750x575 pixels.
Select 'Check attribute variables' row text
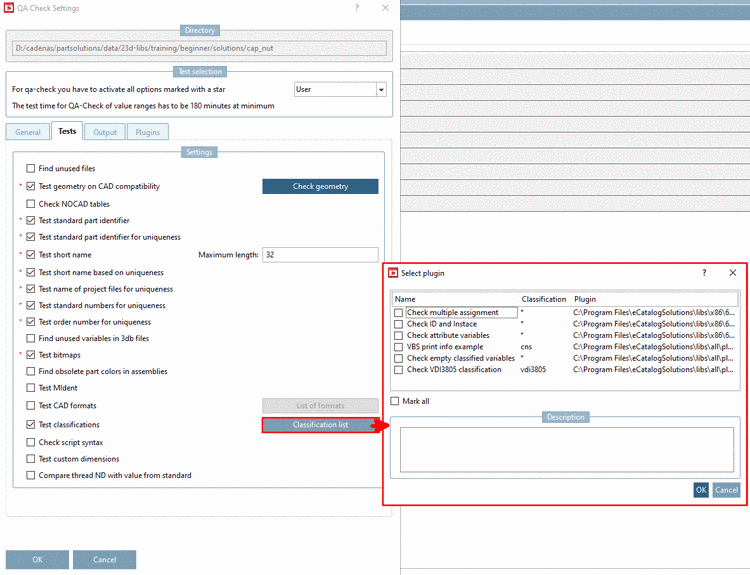[448, 335]
